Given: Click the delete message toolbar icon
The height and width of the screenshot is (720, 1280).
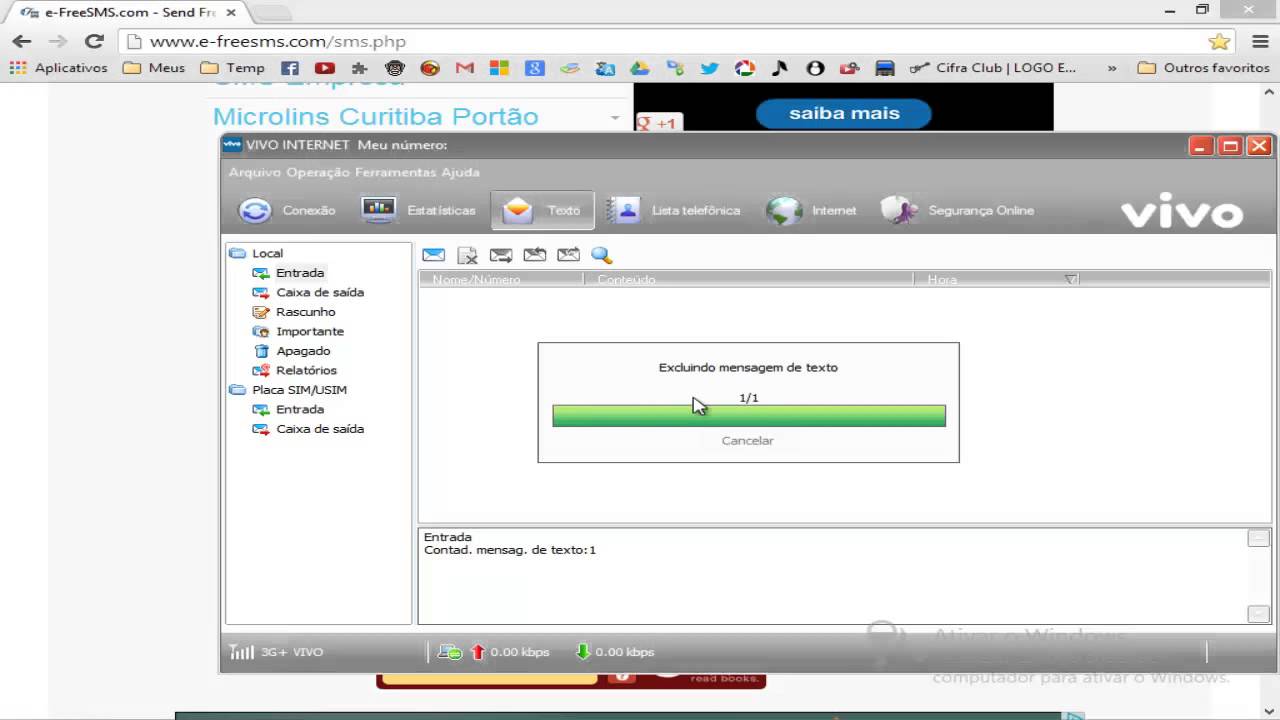Looking at the screenshot, I should coord(467,255).
